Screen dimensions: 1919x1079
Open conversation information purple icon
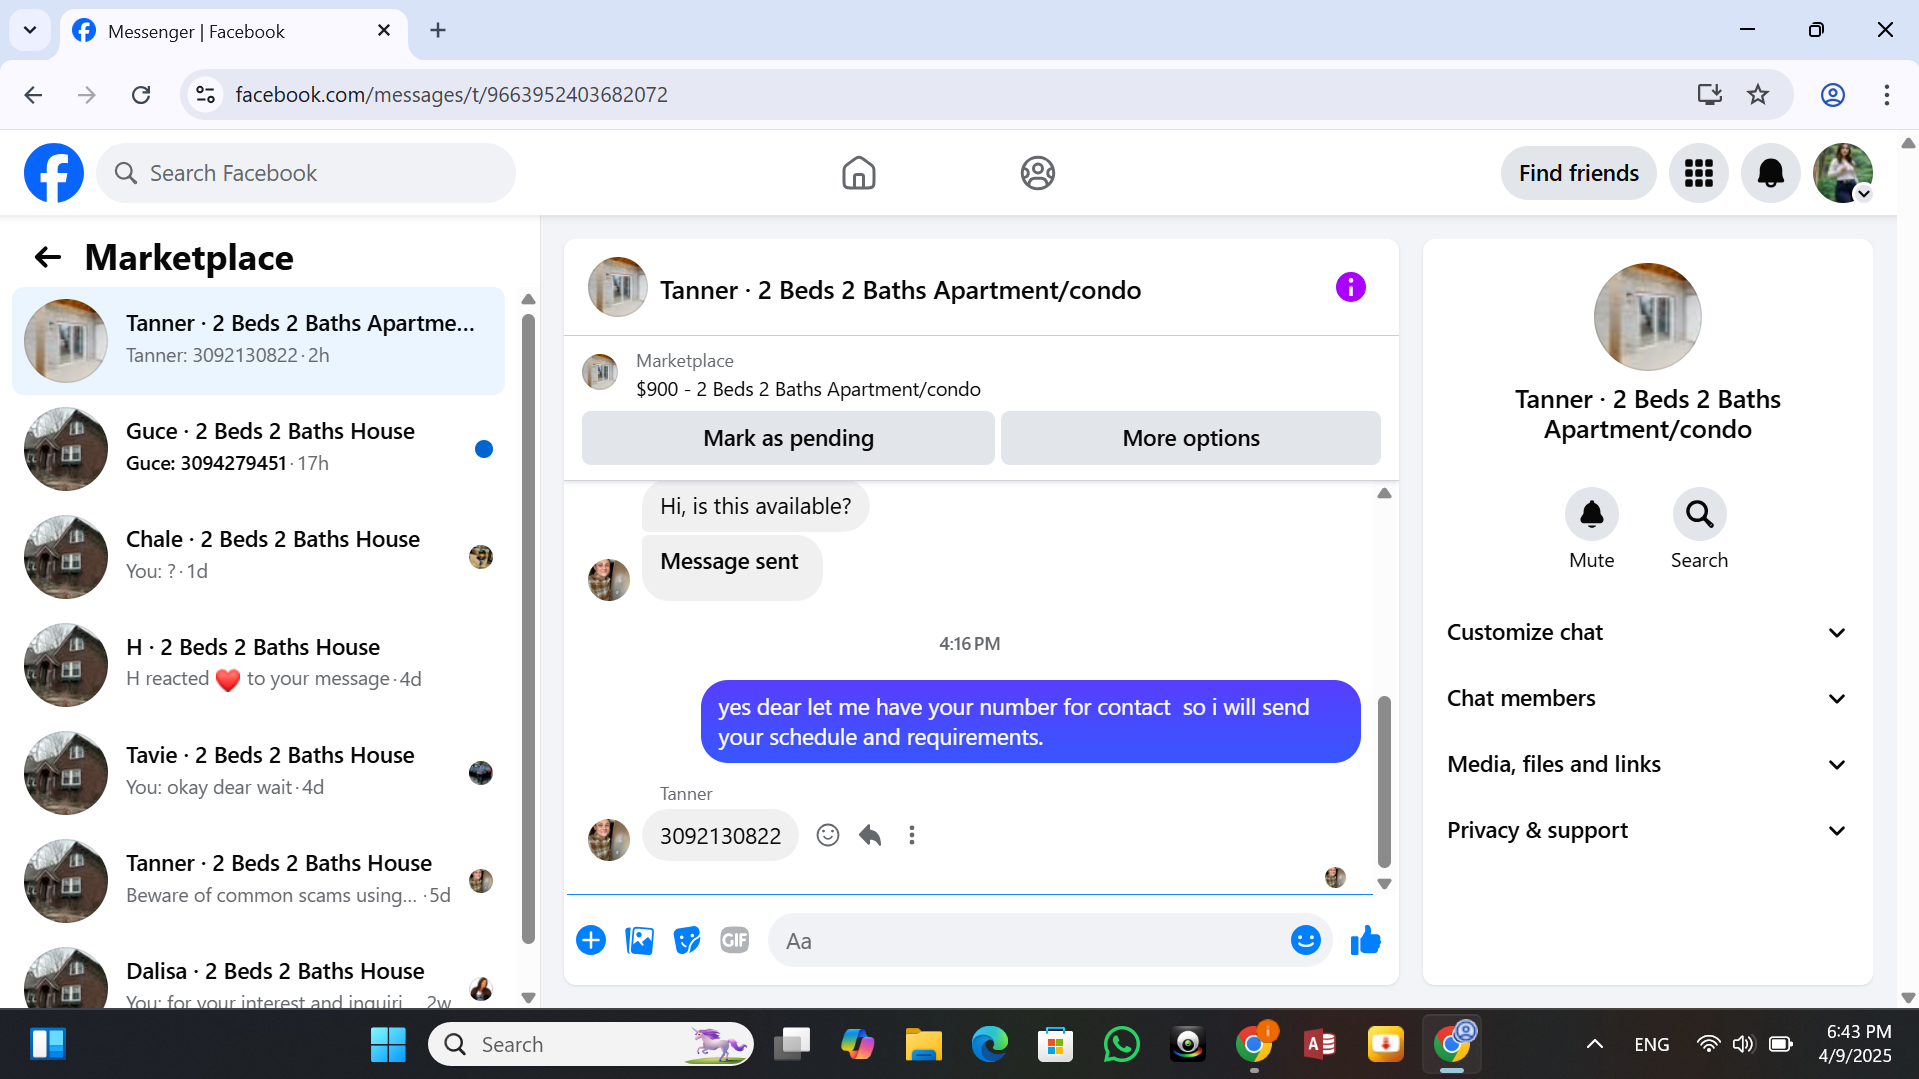pyautogui.click(x=1350, y=288)
